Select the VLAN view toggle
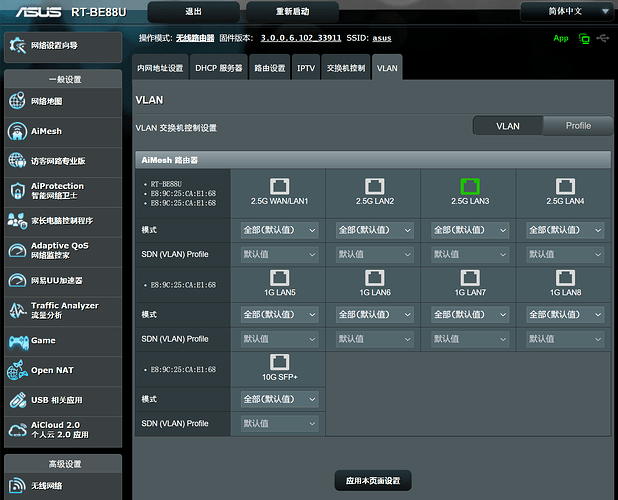Viewport: 618px width, 500px height. tap(507, 126)
